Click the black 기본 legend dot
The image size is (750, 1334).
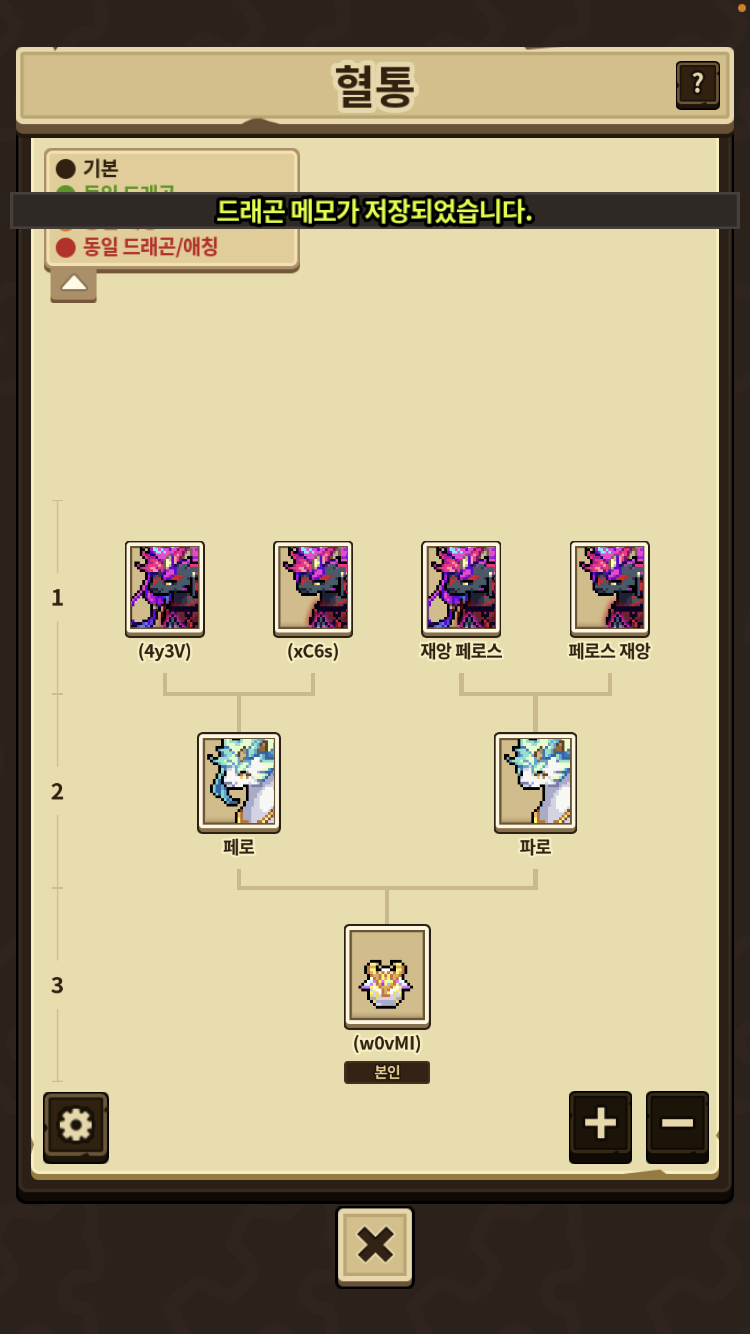tap(66, 169)
